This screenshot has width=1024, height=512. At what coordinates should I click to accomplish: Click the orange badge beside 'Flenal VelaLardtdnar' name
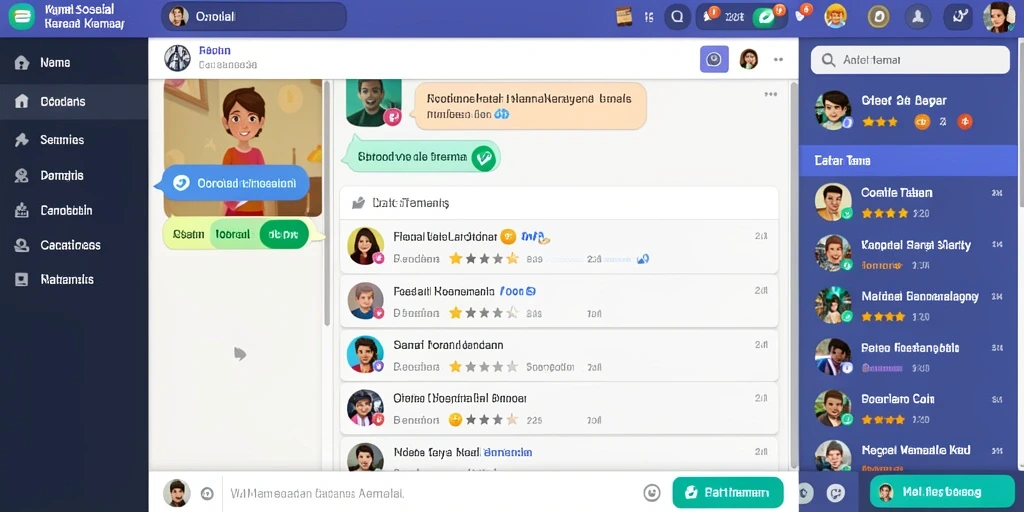pos(508,236)
